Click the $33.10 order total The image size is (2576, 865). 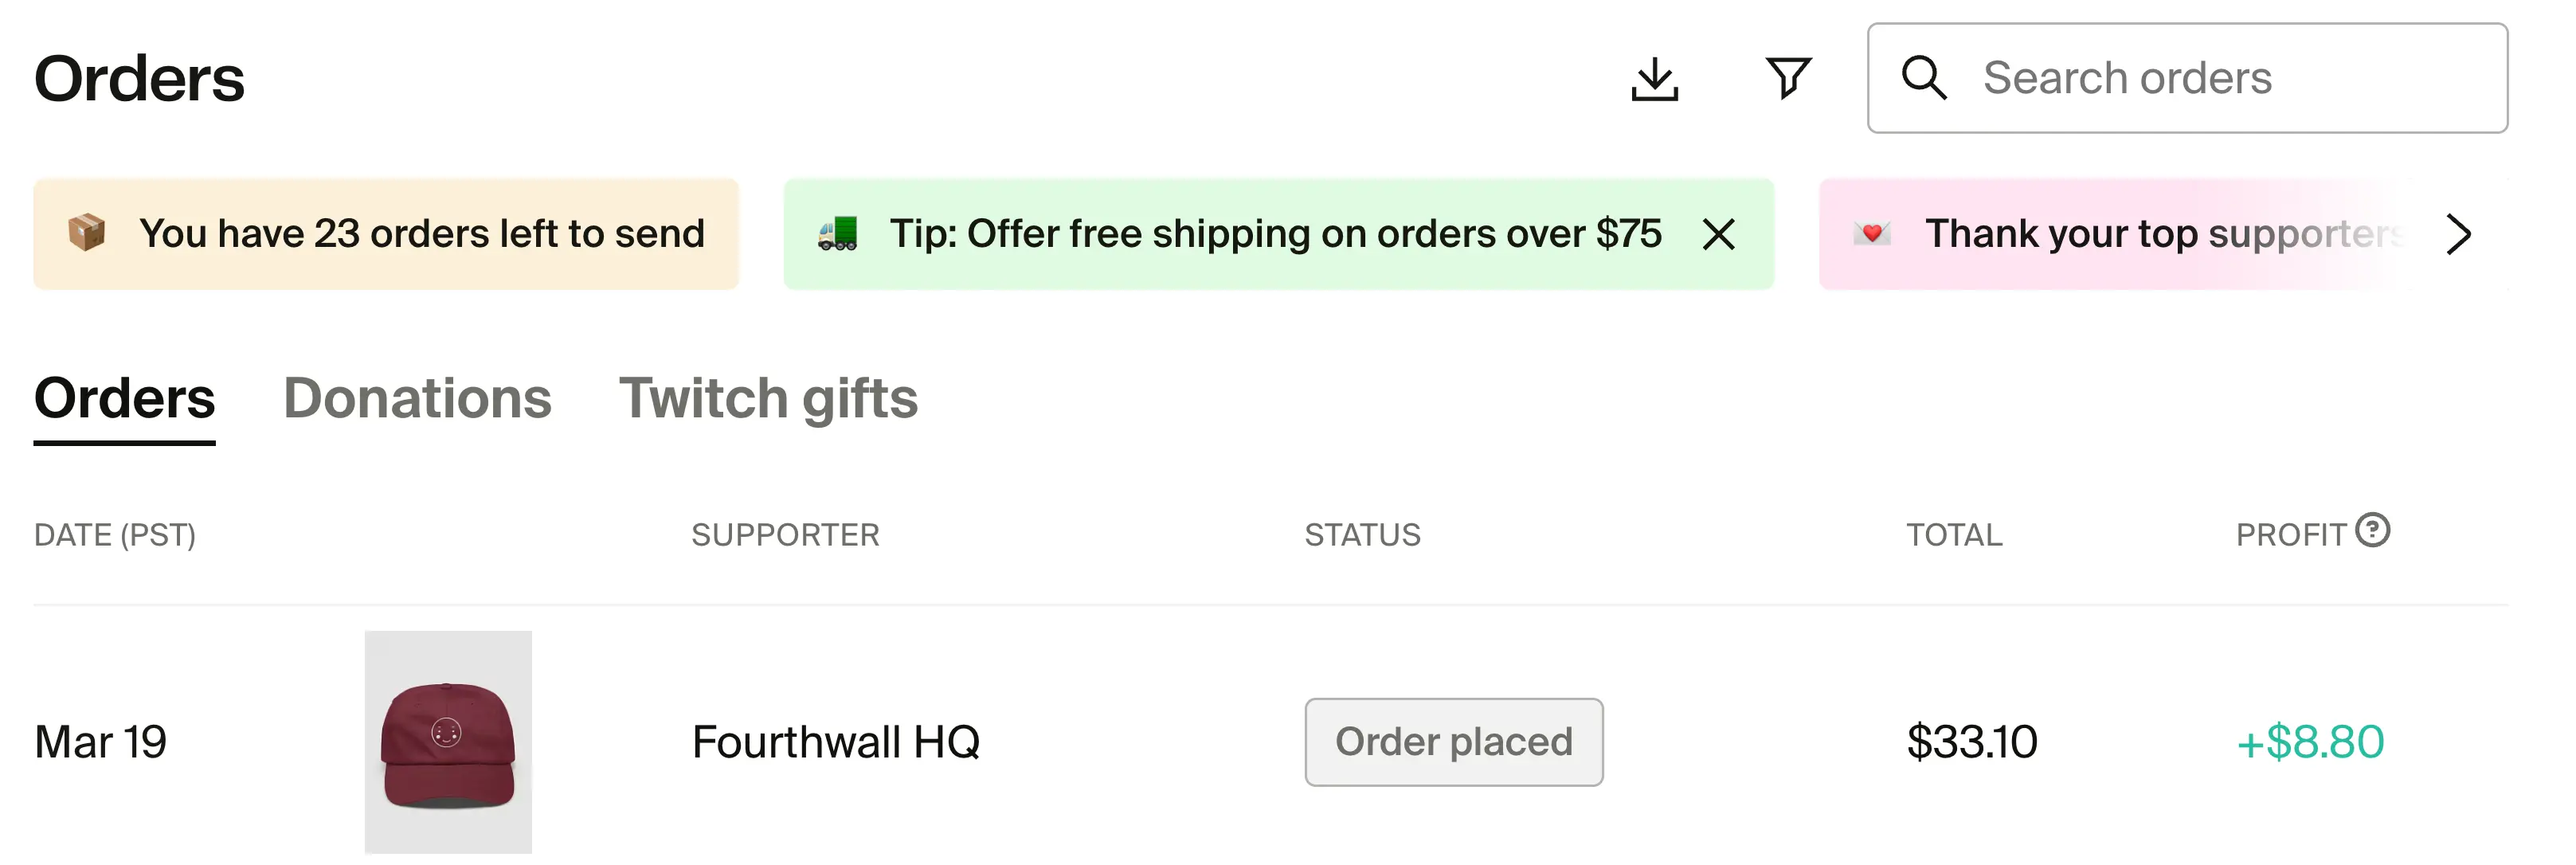tap(1971, 742)
